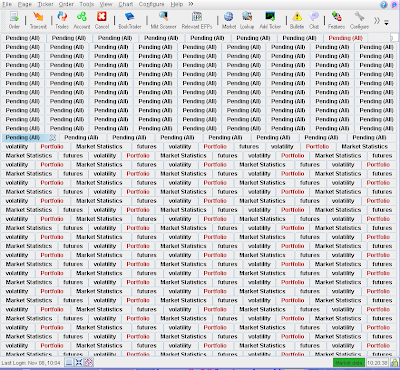Screen dimensions: 400x370
Task: Open the Lookup tool icon
Action: (247, 20)
